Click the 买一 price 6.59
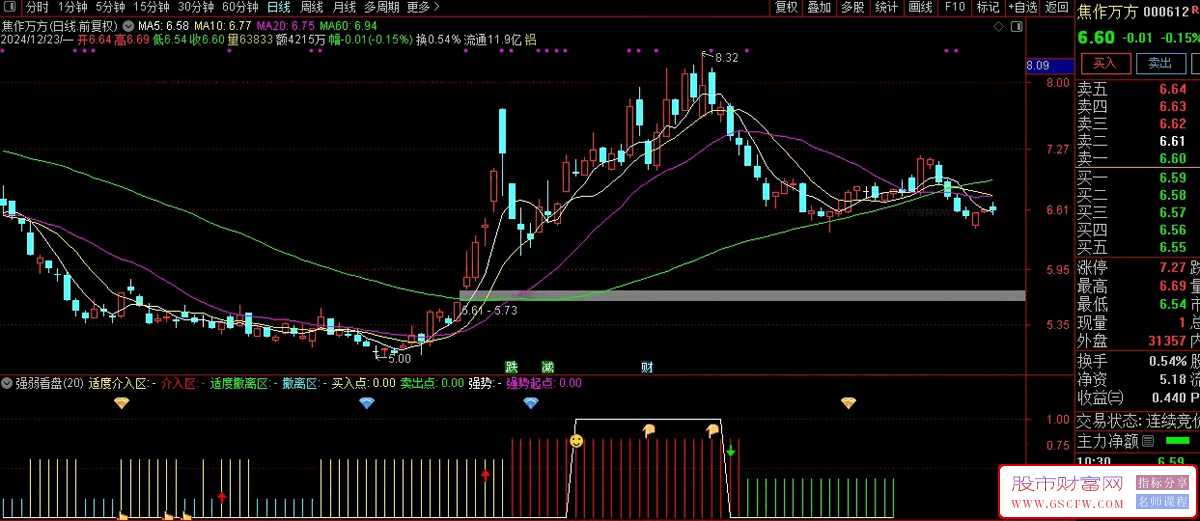This screenshot has height=521, width=1200. (x=1172, y=178)
